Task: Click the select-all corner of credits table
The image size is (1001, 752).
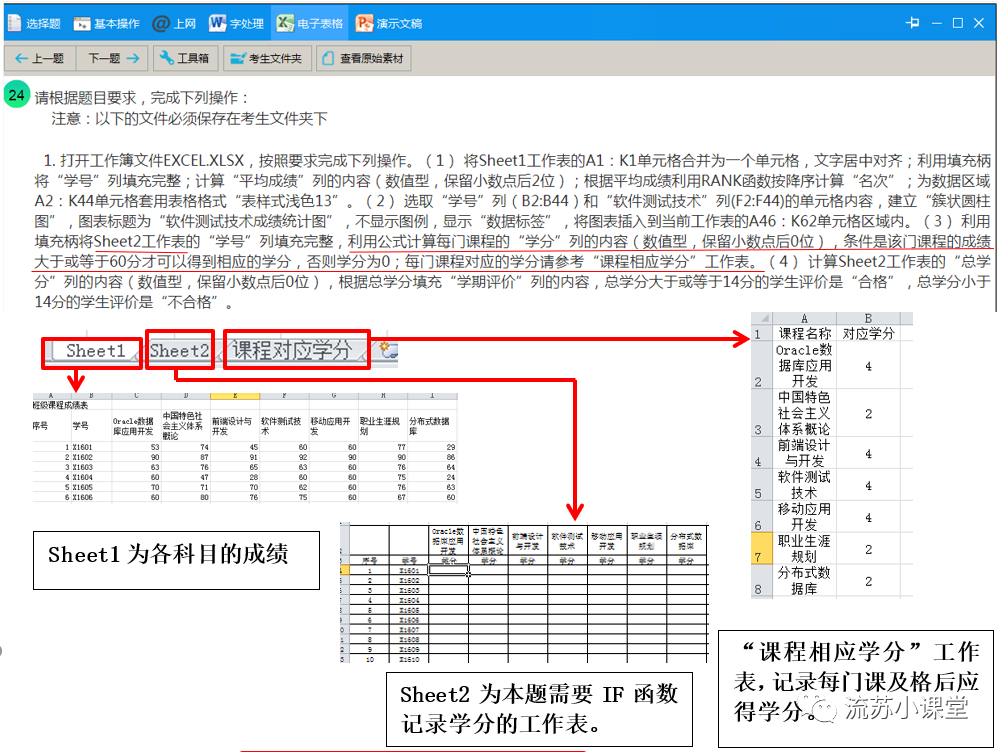Action: pos(762,319)
